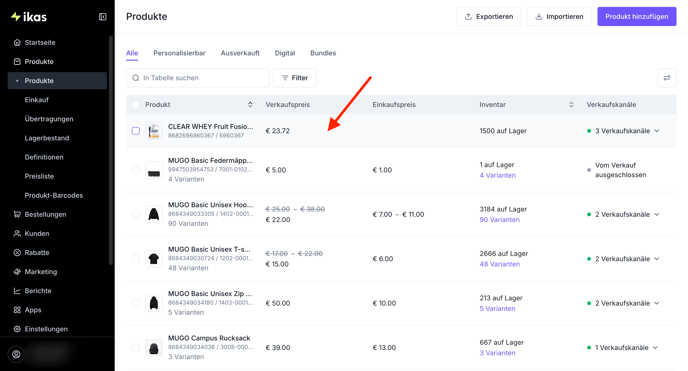
Task: Switch to the Bundles tab
Action: tap(323, 53)
